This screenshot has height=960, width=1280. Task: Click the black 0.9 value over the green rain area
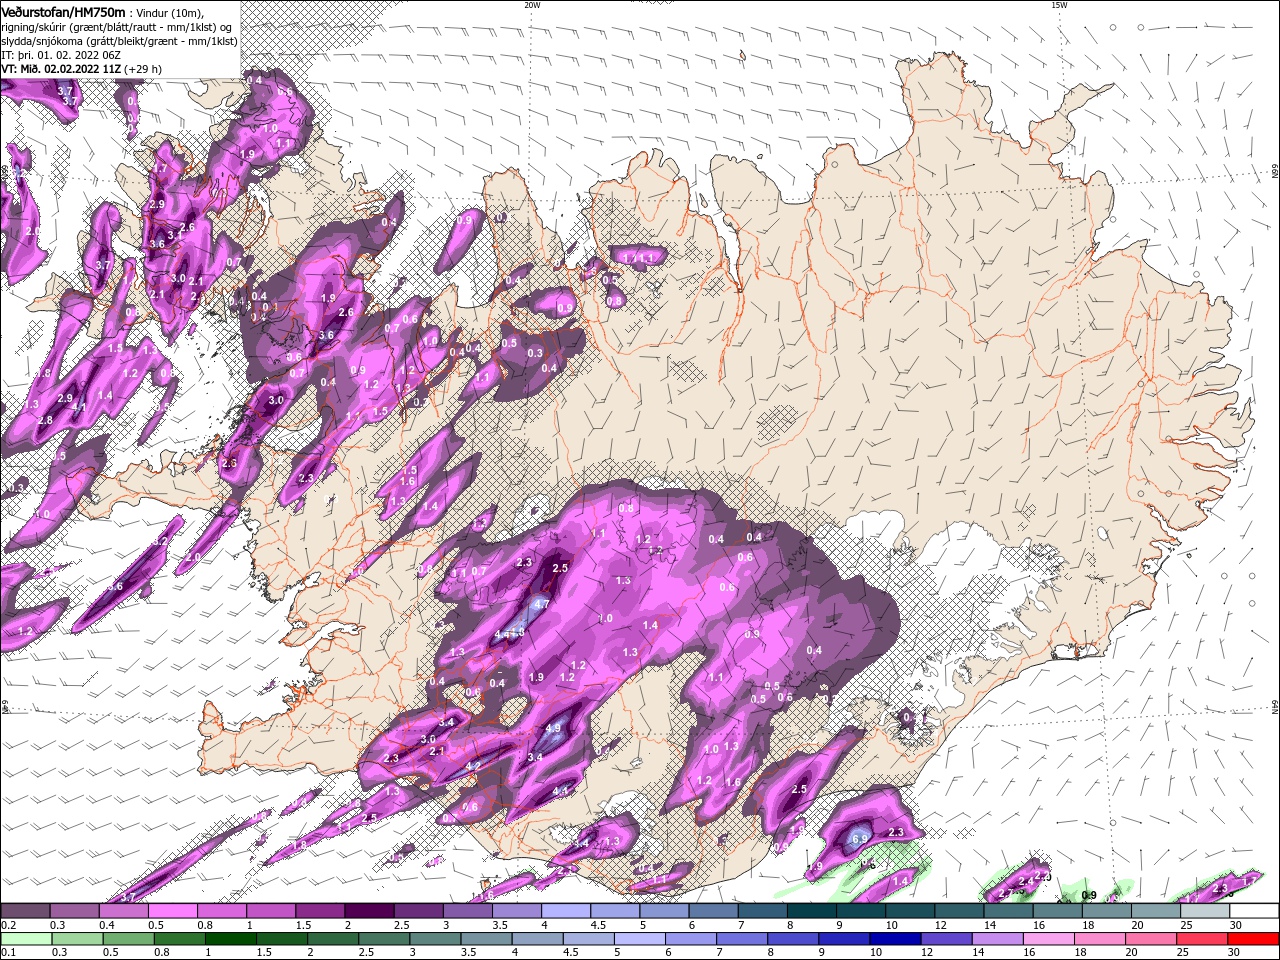(1089, 895)
